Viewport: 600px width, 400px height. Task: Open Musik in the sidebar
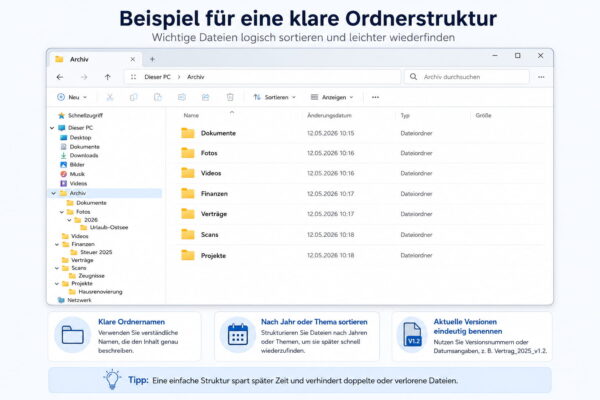72,174
